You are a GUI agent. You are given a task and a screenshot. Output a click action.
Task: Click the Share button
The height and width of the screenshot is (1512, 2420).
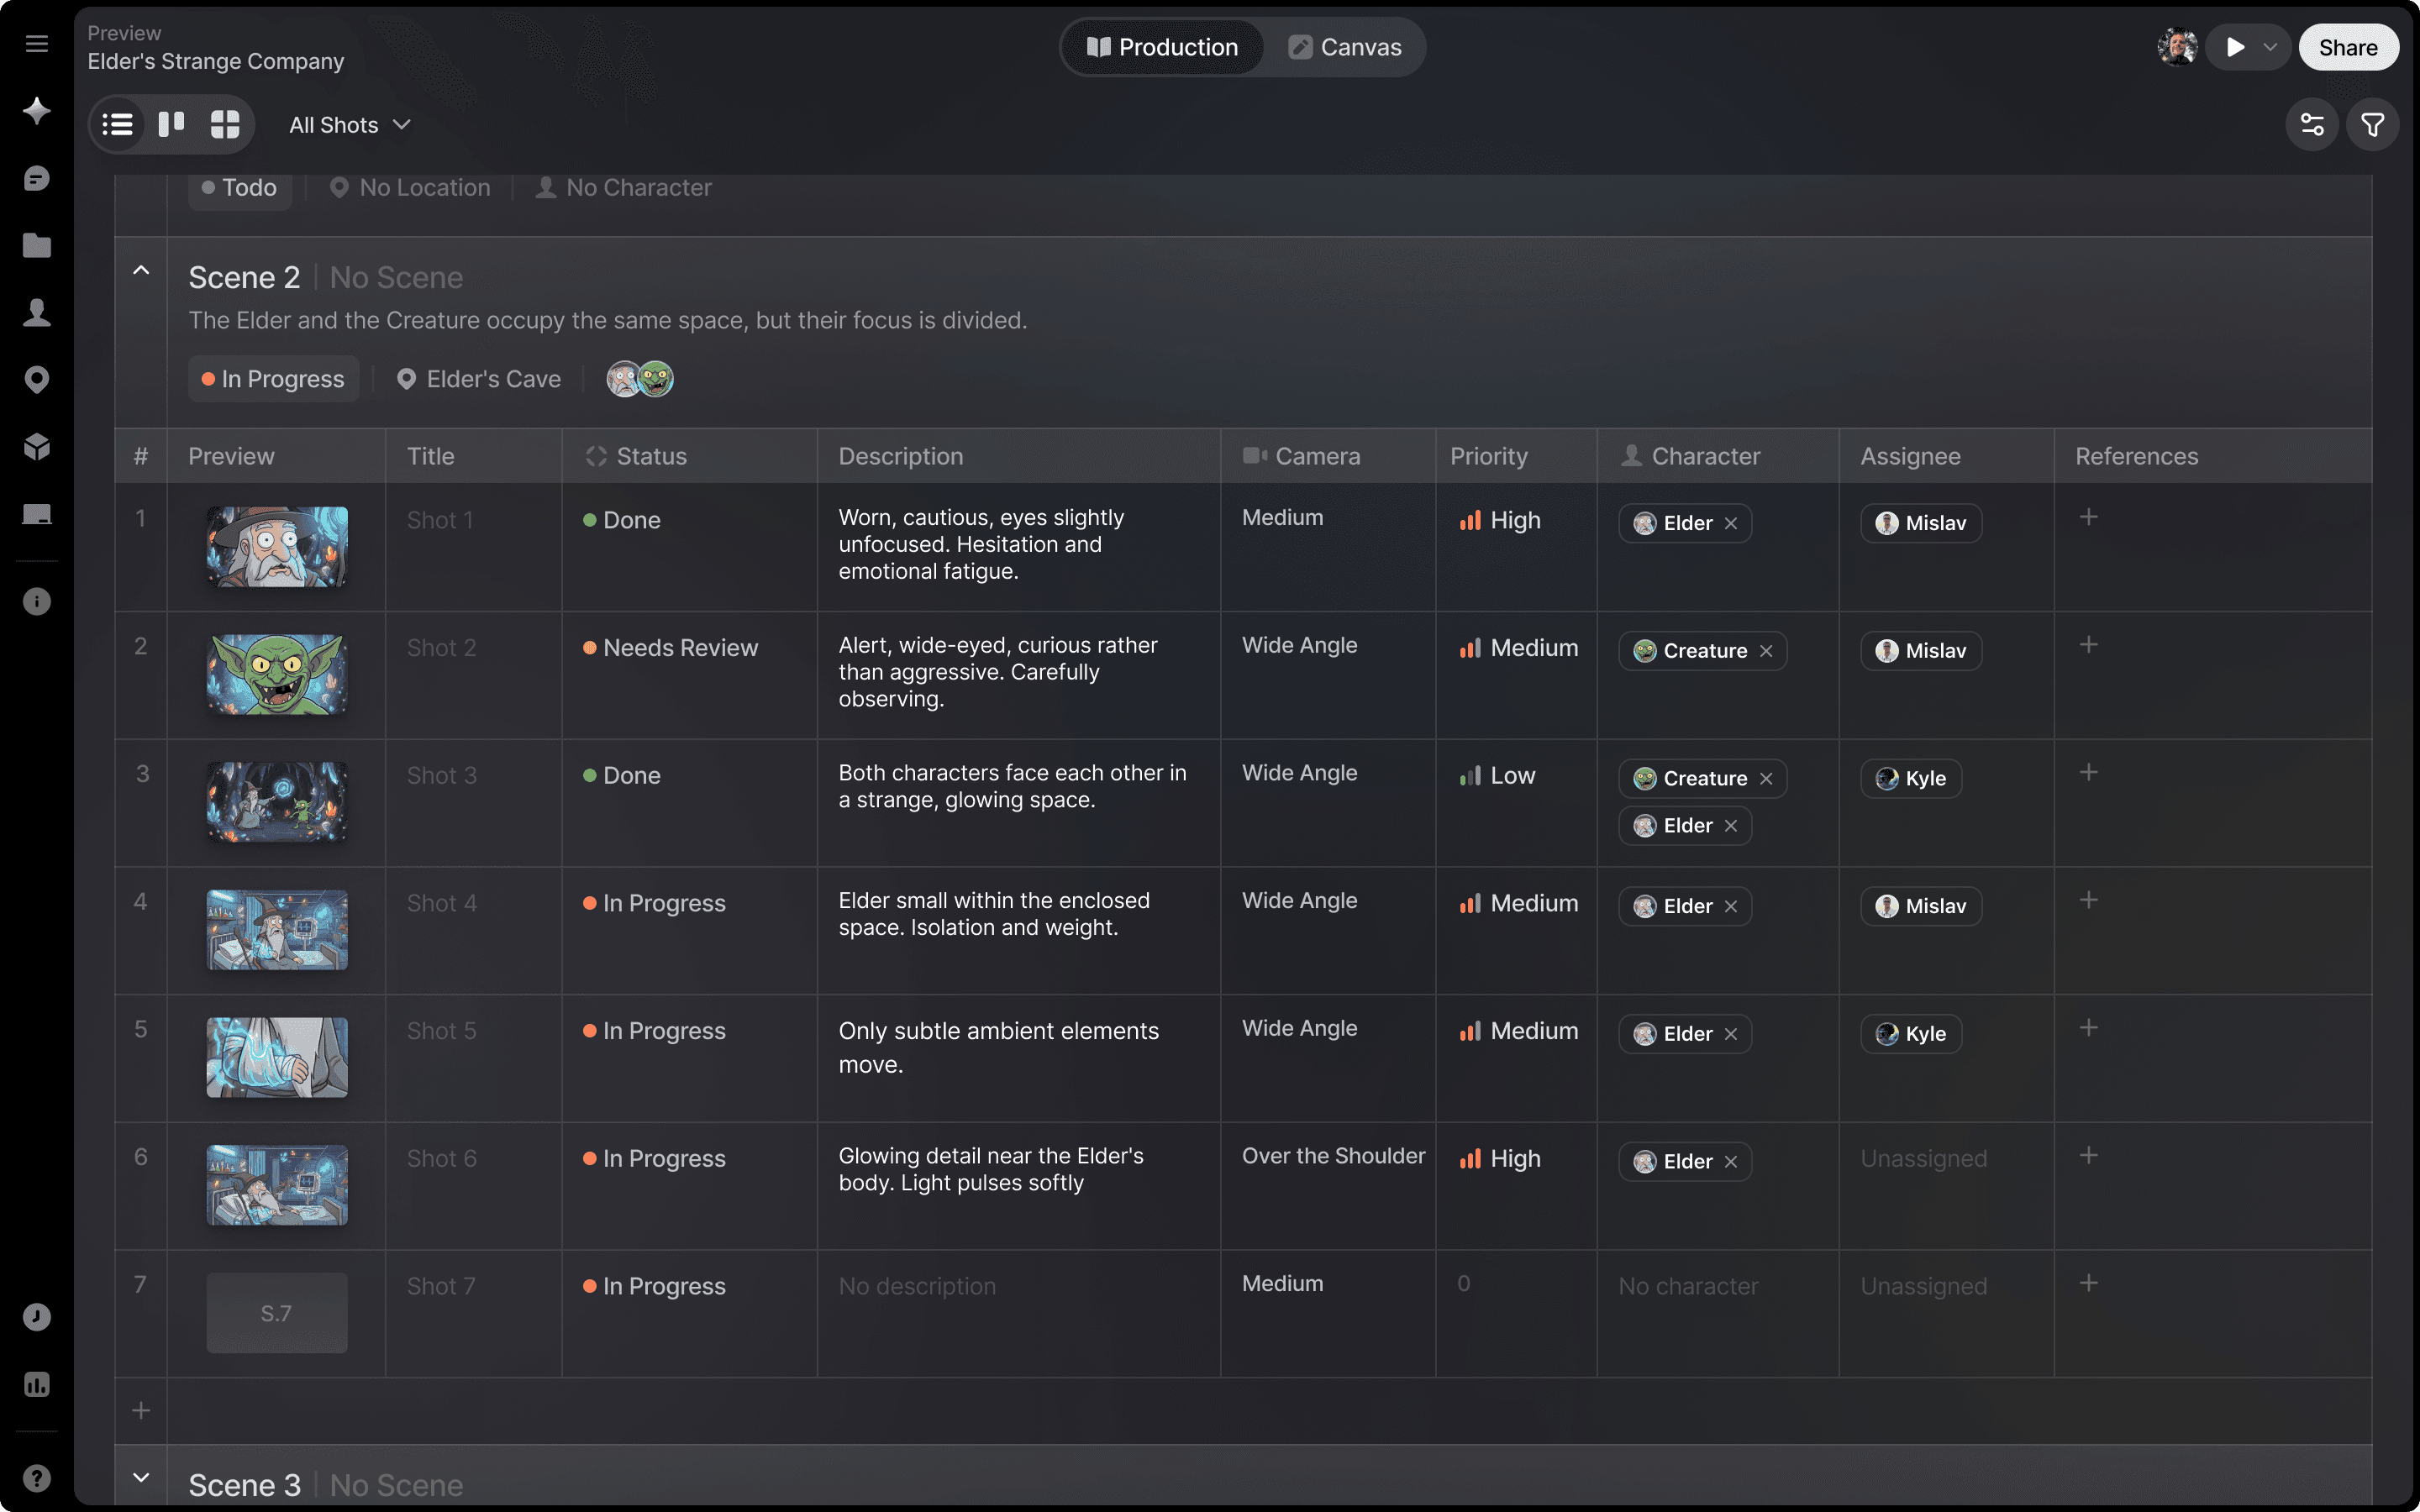pyautogui.click(x=2347, y=47)
